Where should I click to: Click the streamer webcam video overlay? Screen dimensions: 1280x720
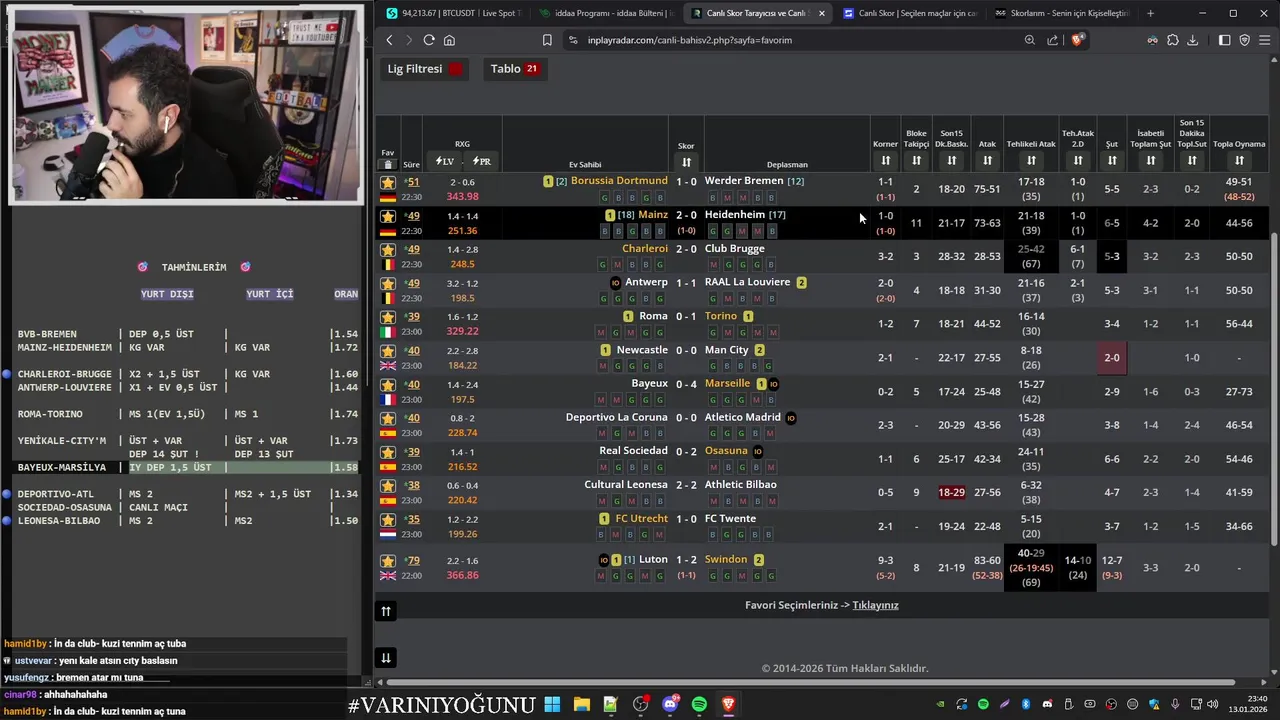[x=186, y=105]
